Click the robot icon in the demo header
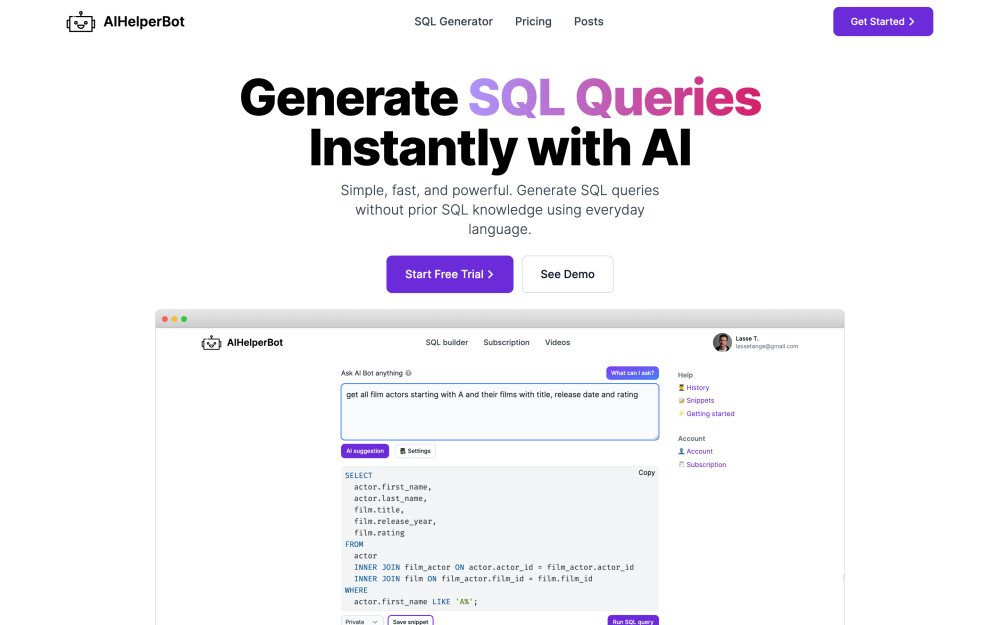Viewport: 1000px width, 625px height. pyautogui.click(x=211, y=342)
